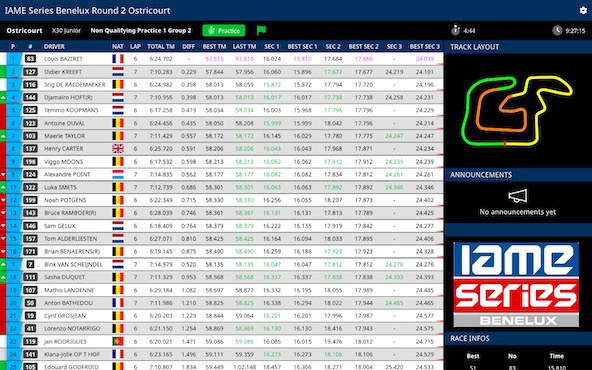Image resolution: width=592 pixels, height=370 pixels.
Task: Sort by the DIFF column header
Action: tap(188, 46)
